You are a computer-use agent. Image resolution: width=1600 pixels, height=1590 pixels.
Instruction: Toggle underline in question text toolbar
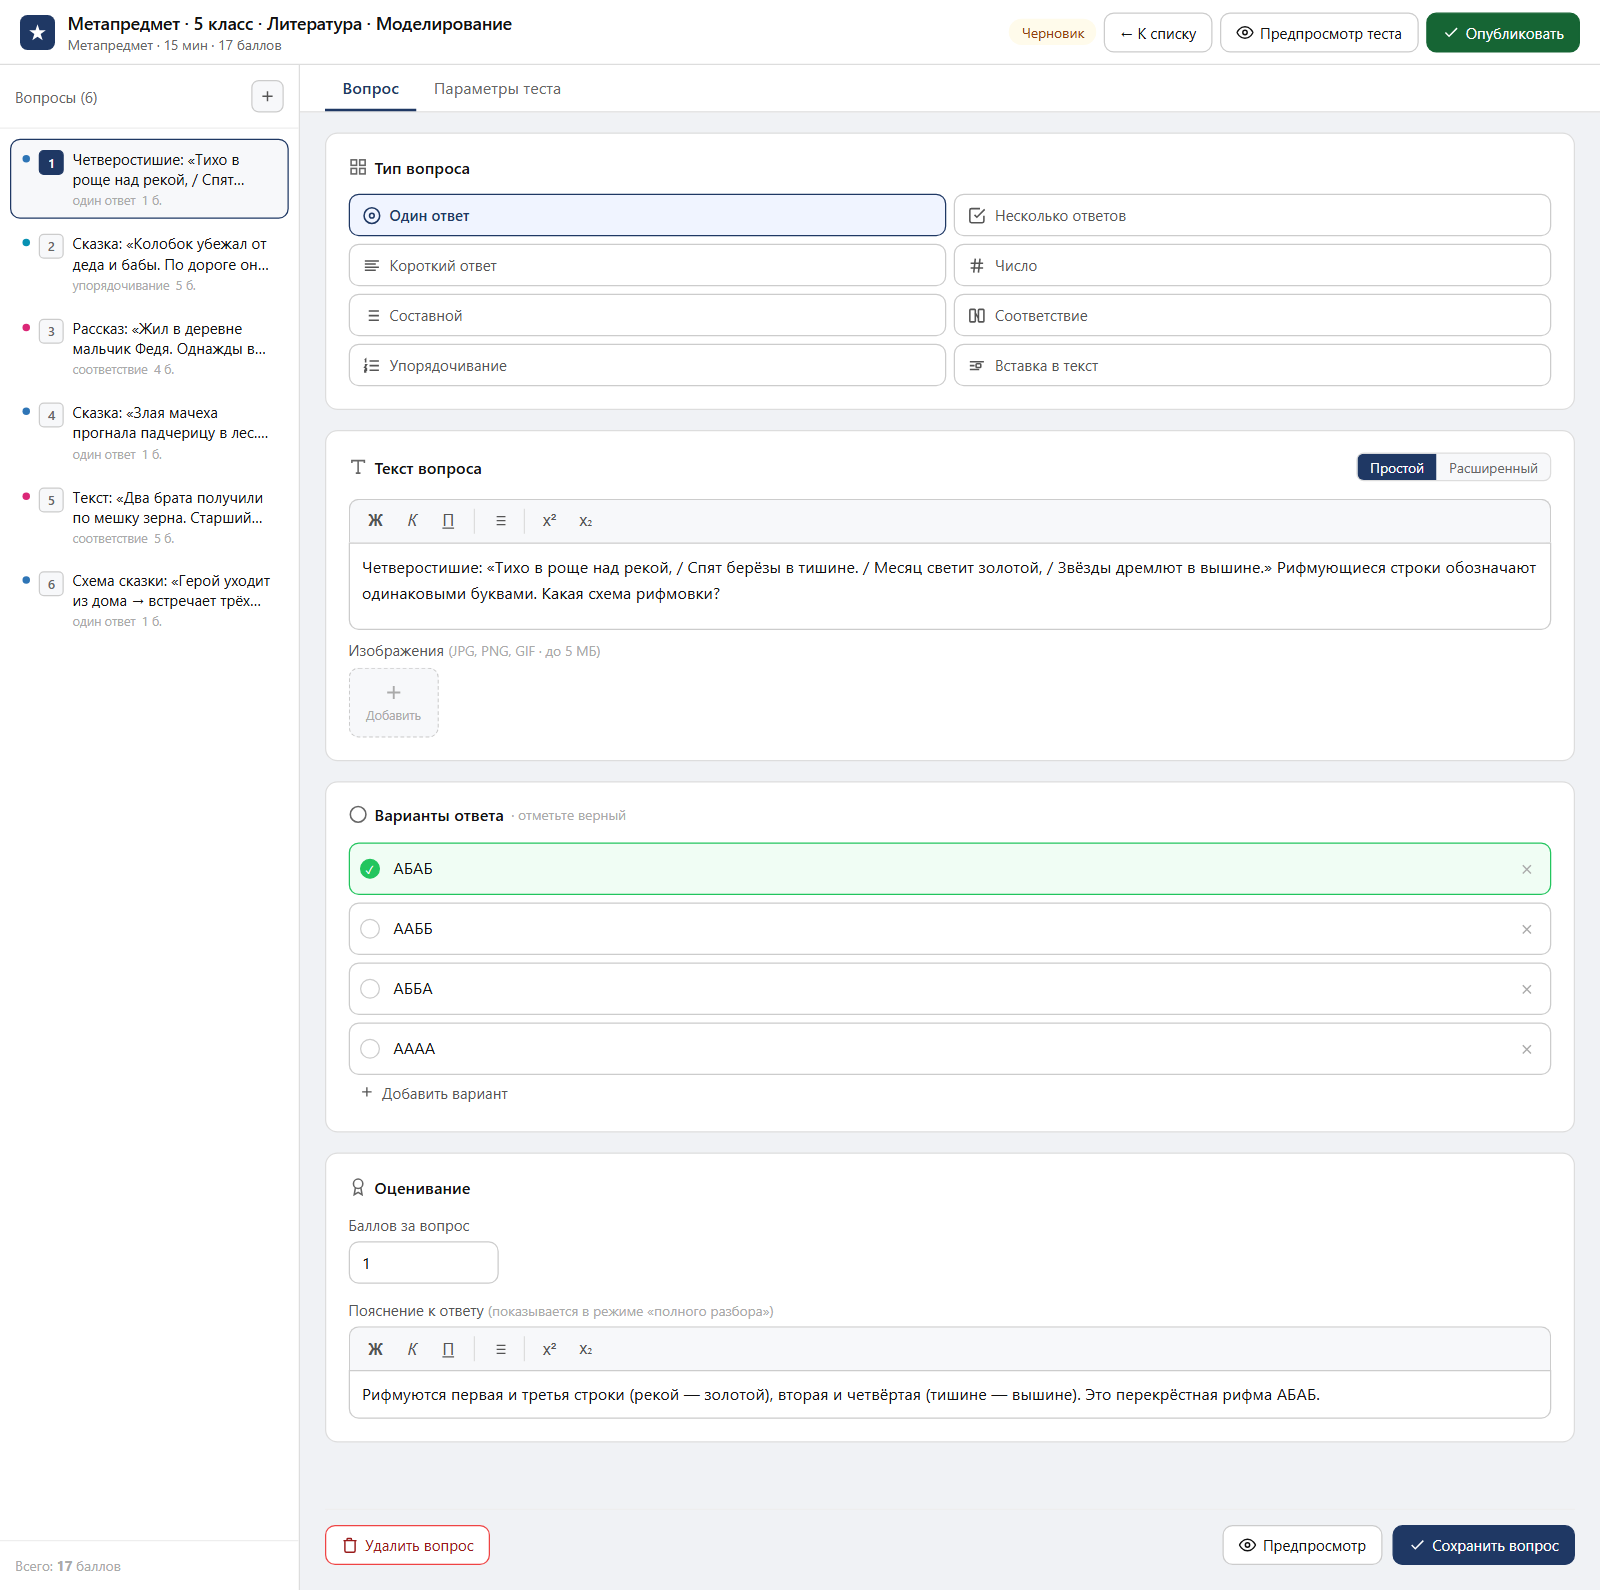coord(448,521)
